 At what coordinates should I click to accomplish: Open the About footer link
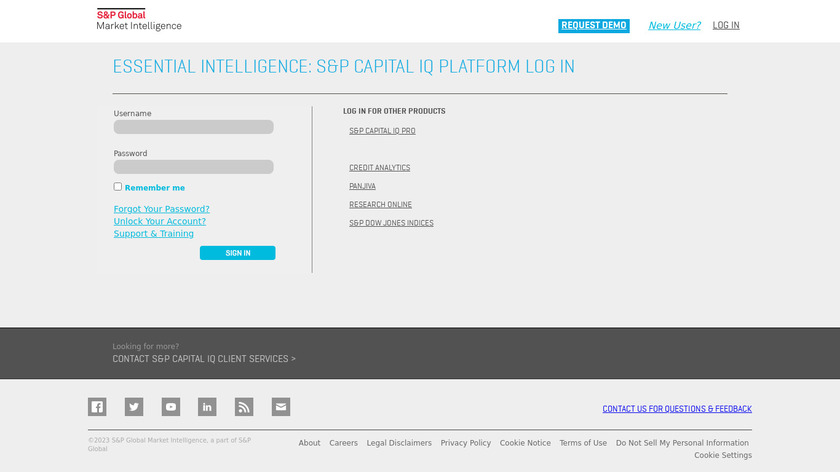coord(310,443)
